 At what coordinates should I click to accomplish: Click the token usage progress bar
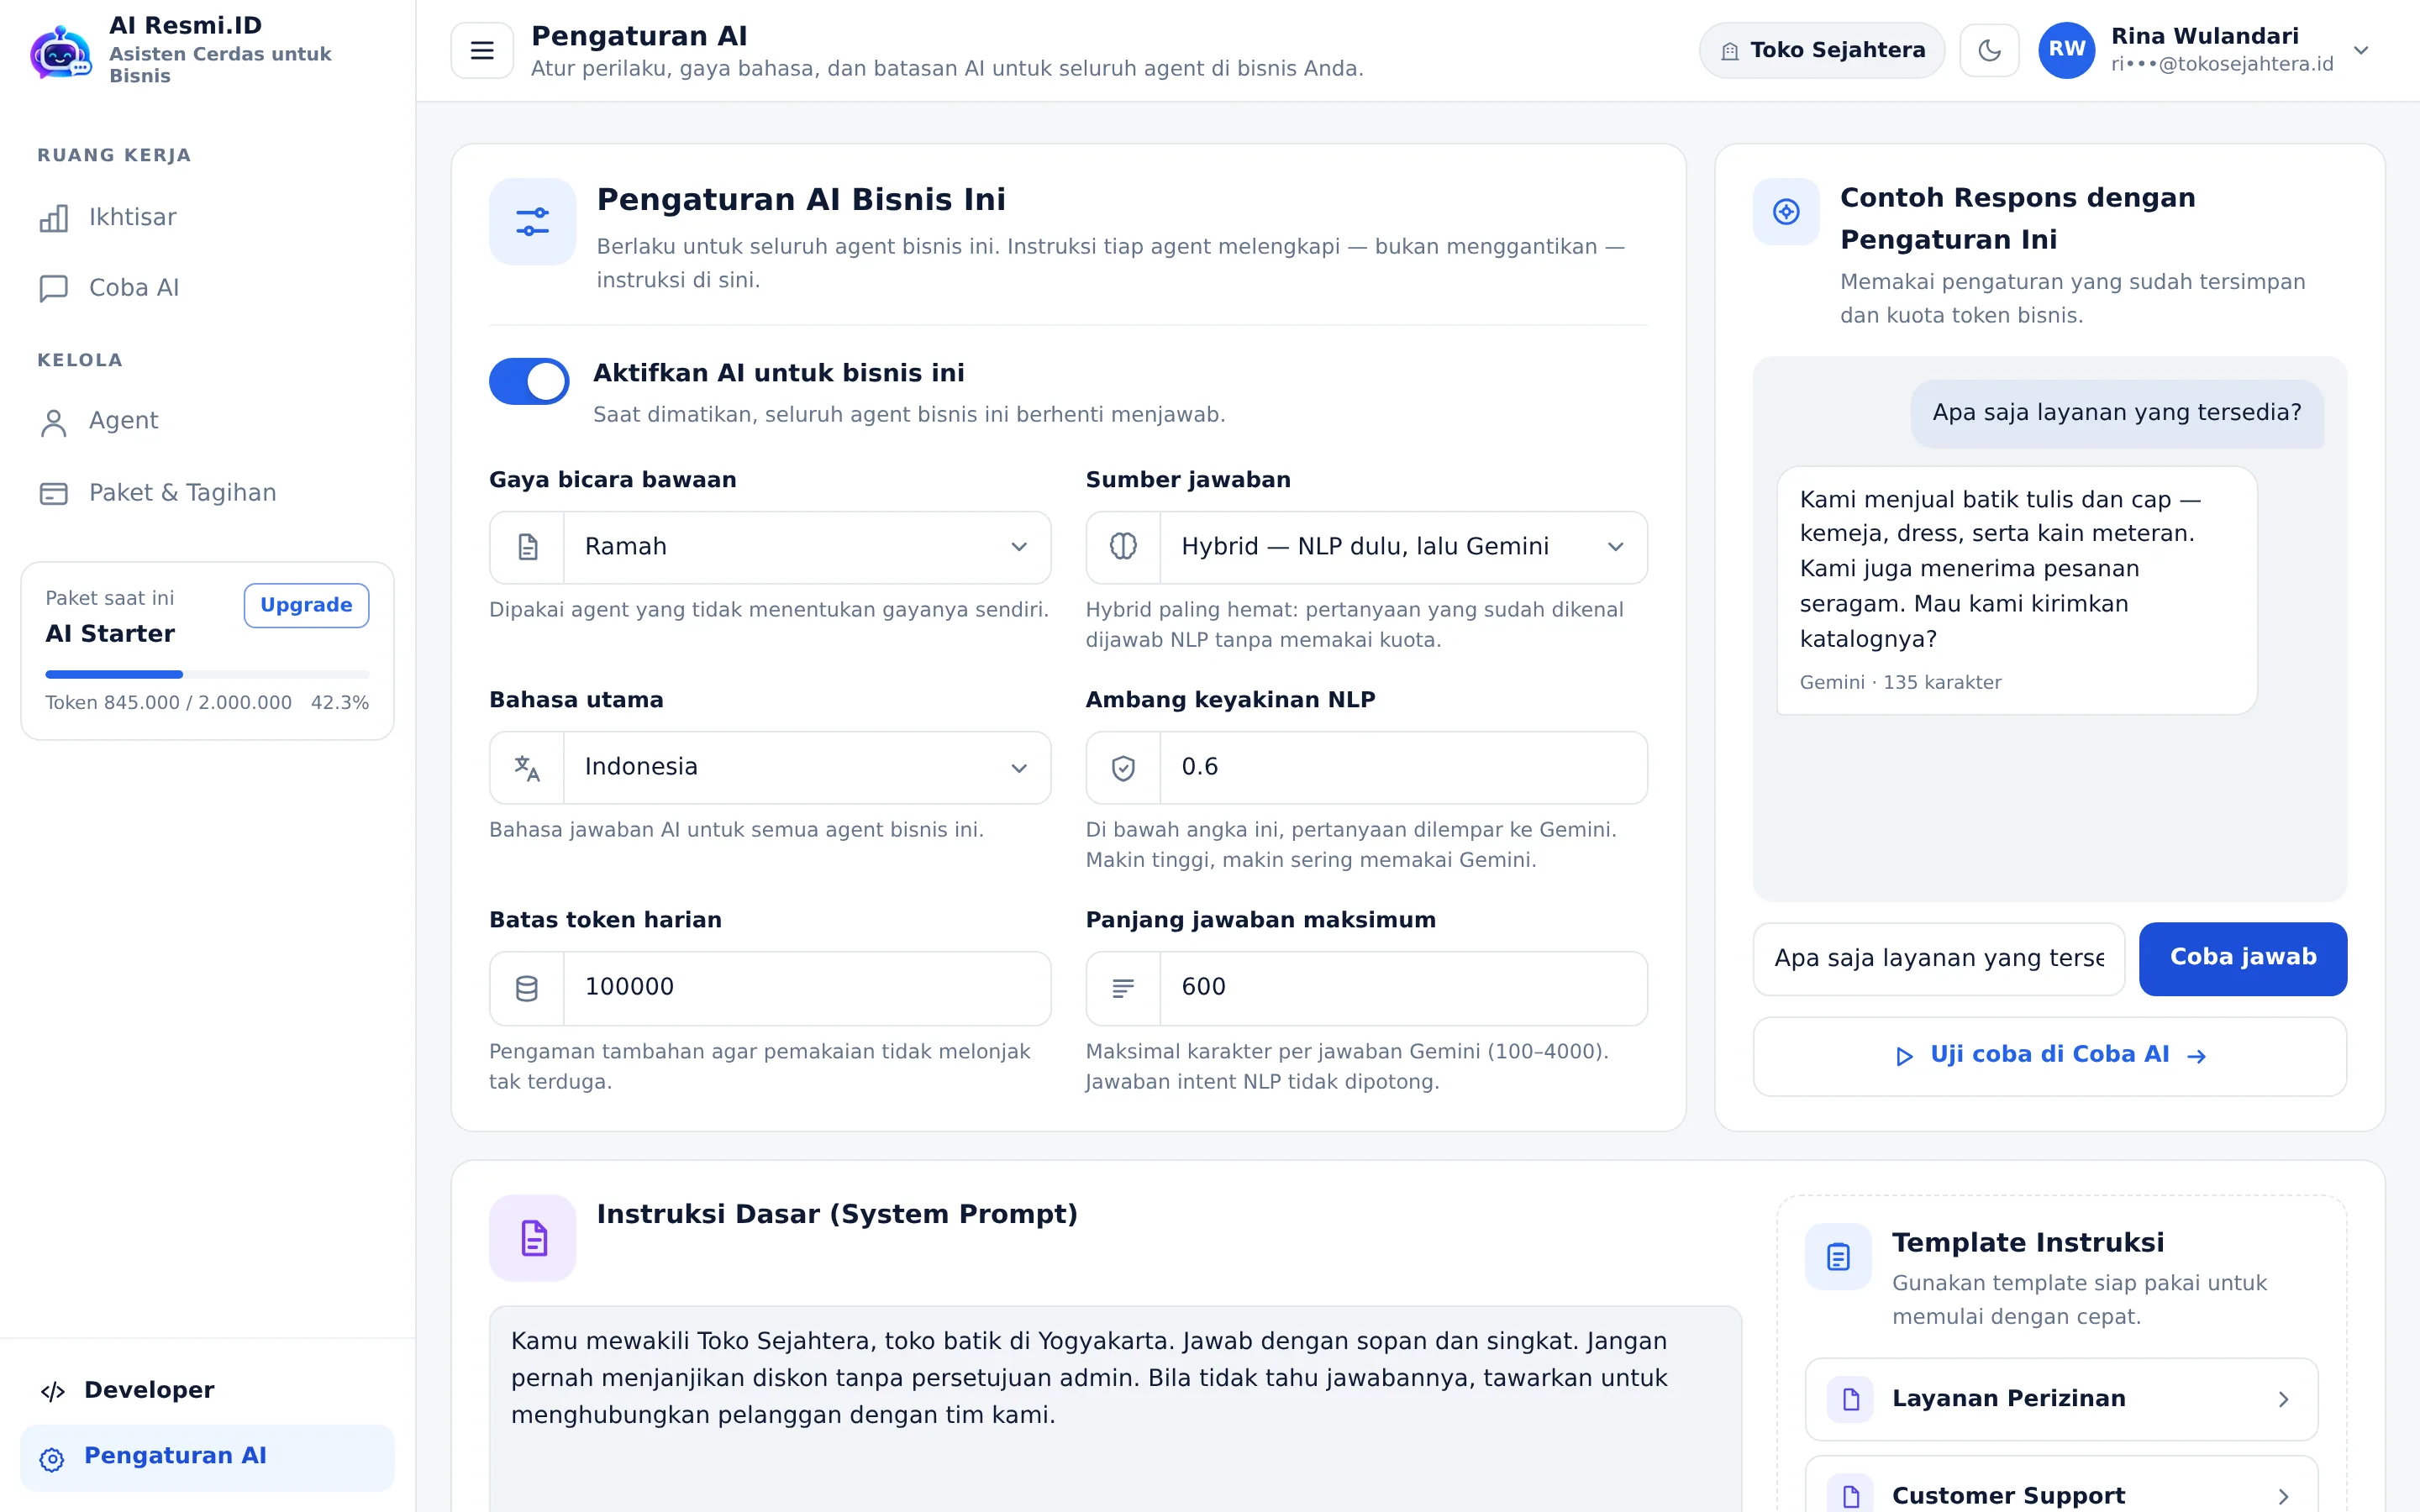207,674
